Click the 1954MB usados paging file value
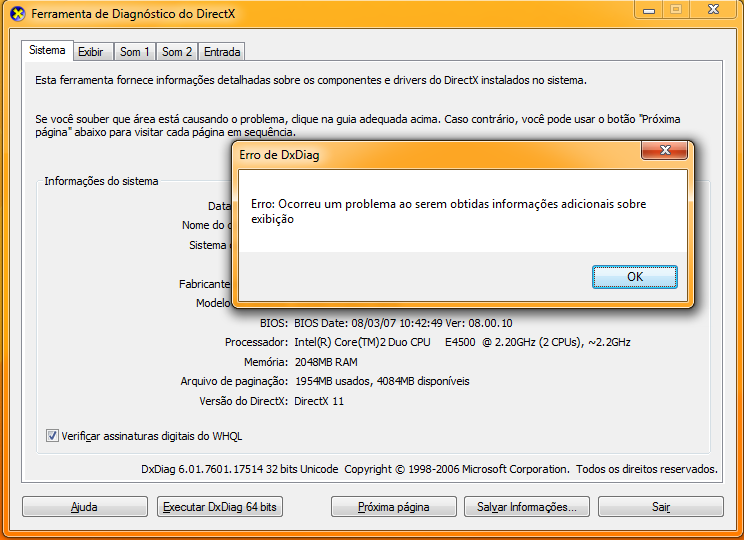Image resolution: width=744 pixels, height=540 pixels. coord(382,381)
